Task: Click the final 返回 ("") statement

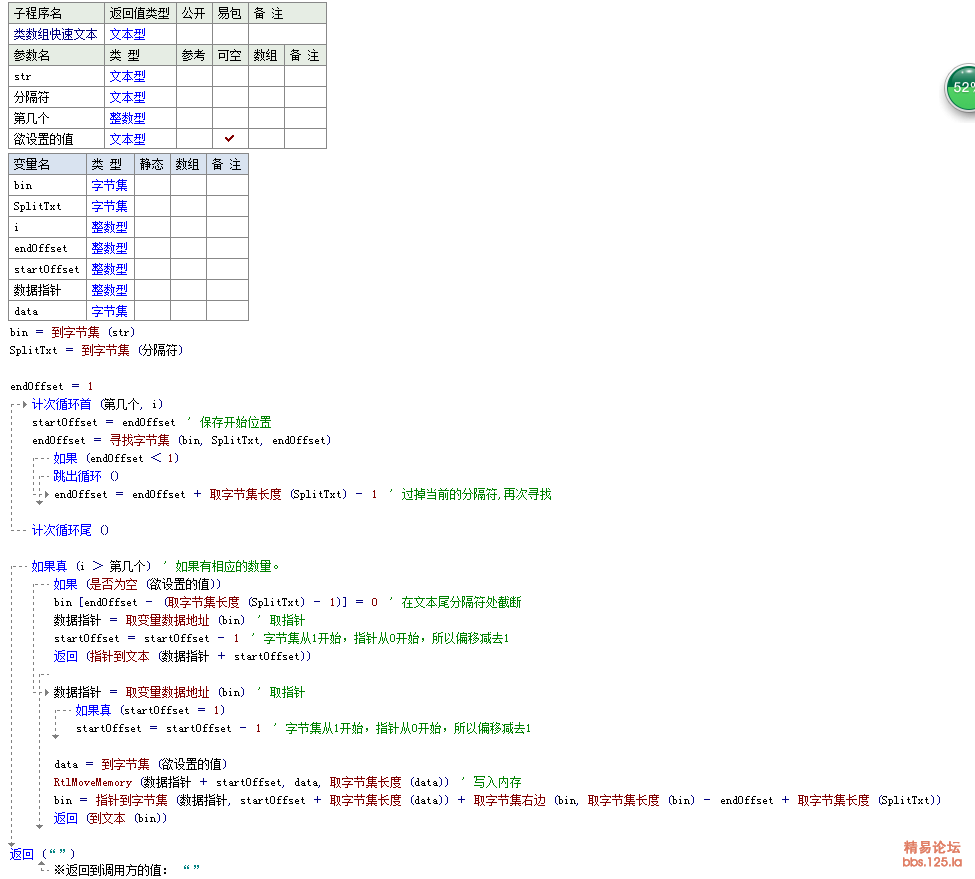Action: coord(42,854)
